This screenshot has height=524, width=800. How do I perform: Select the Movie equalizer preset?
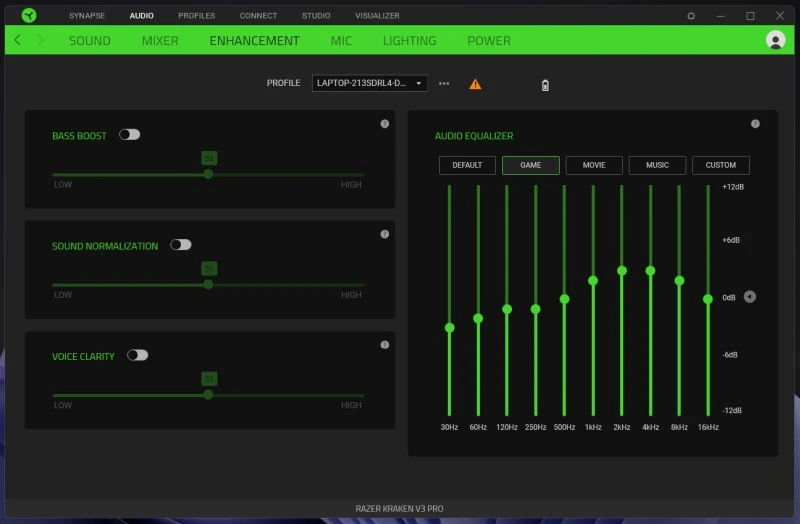(x=594, y=165)
